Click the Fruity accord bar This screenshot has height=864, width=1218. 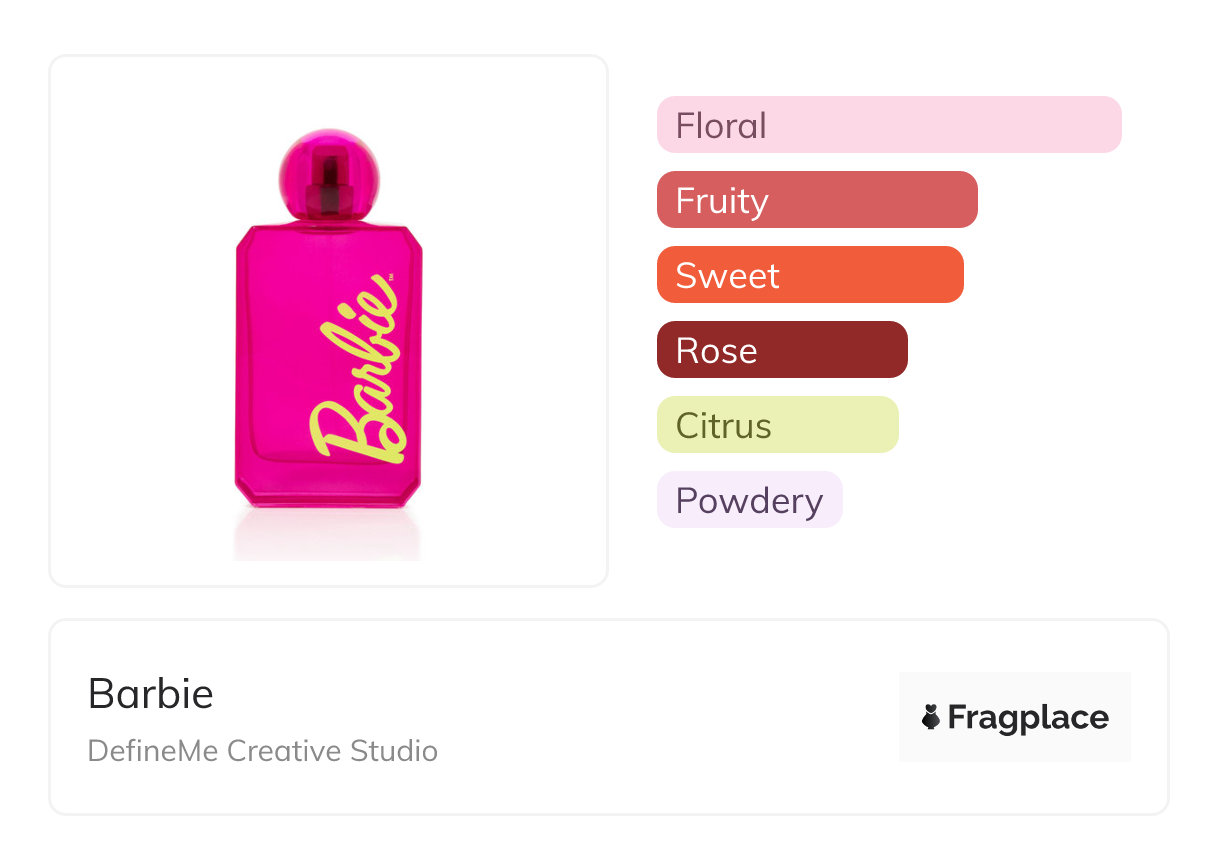point(816,200)
